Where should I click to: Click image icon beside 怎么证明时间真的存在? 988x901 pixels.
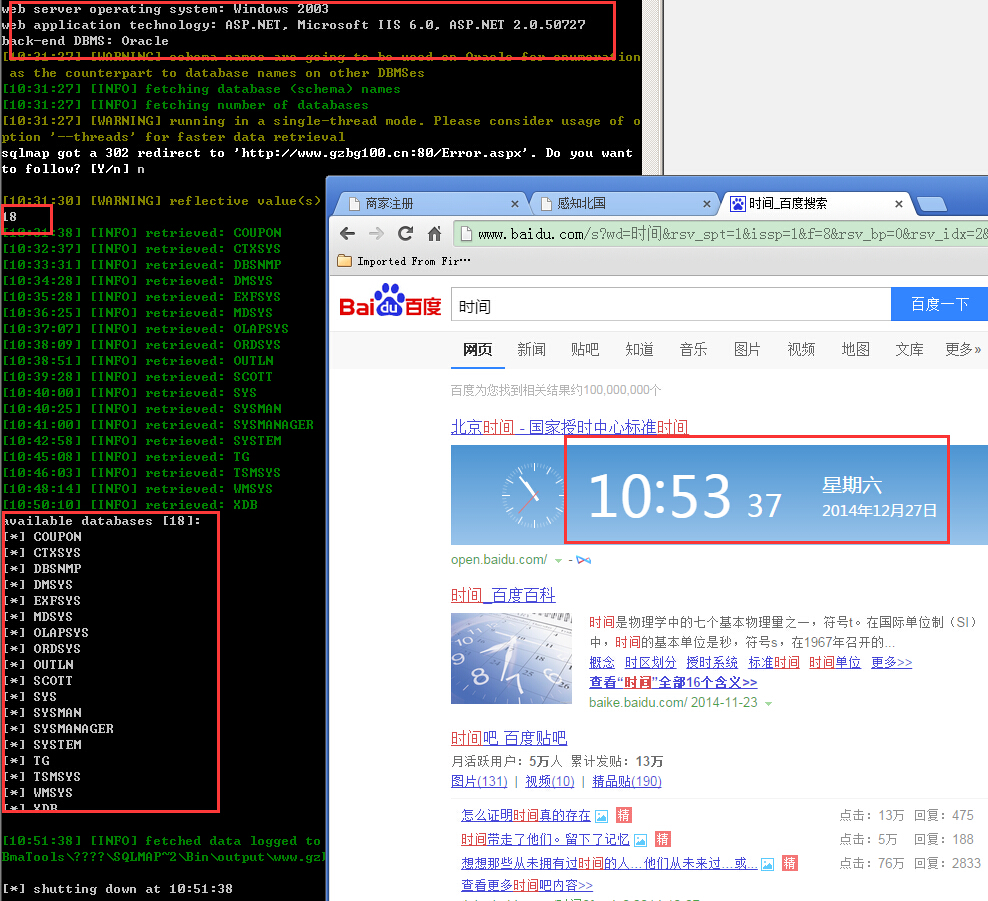(602, 817)
